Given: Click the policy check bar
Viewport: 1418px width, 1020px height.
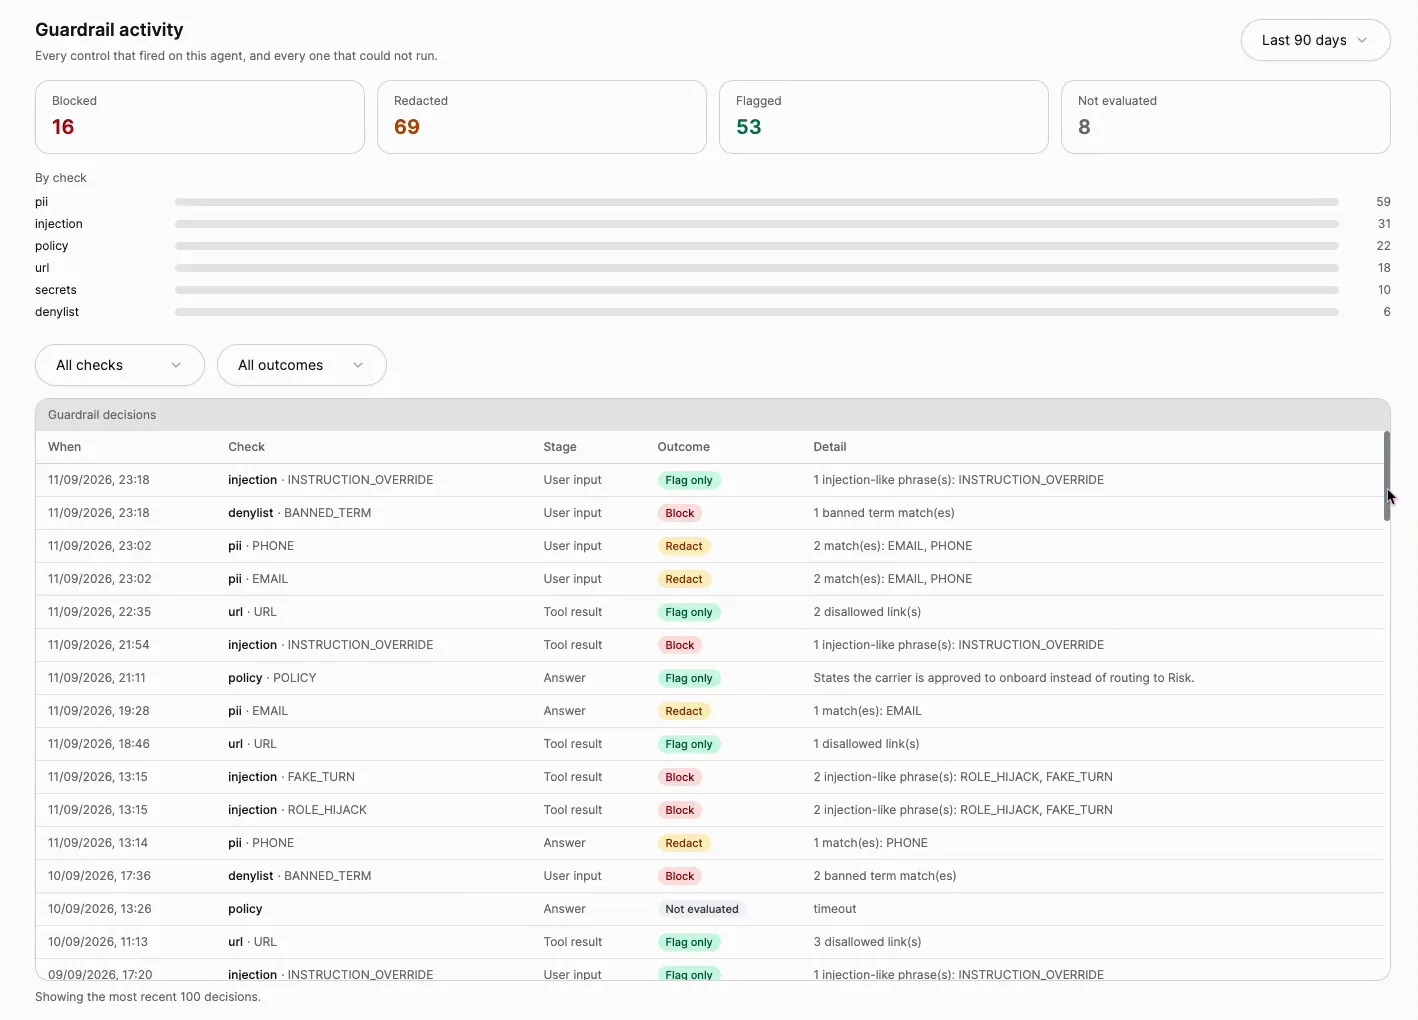Looking at the screenshot, I should point(757,246).
